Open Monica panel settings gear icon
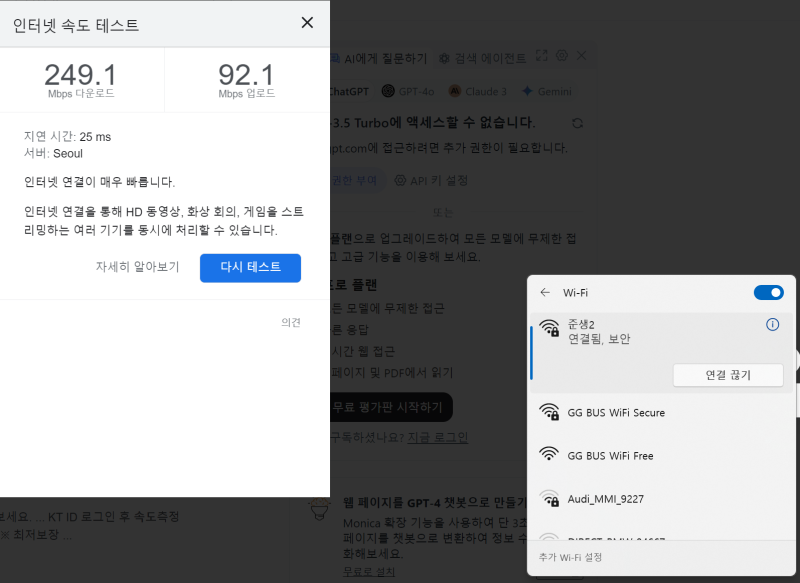Screen dimensions: 800x583 (562, 55)
